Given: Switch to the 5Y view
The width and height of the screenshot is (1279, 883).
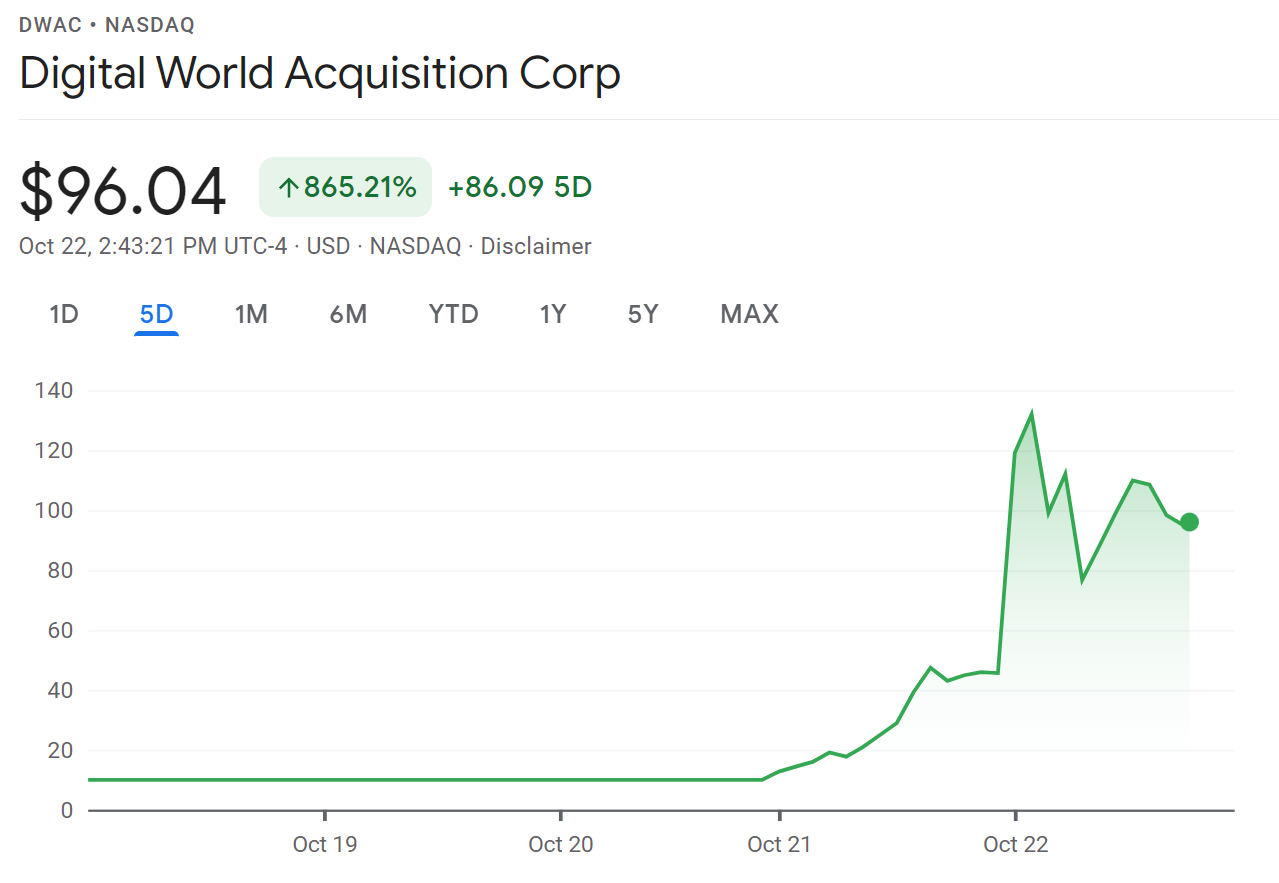Looking at the screenshot, I should coord(642,313).
